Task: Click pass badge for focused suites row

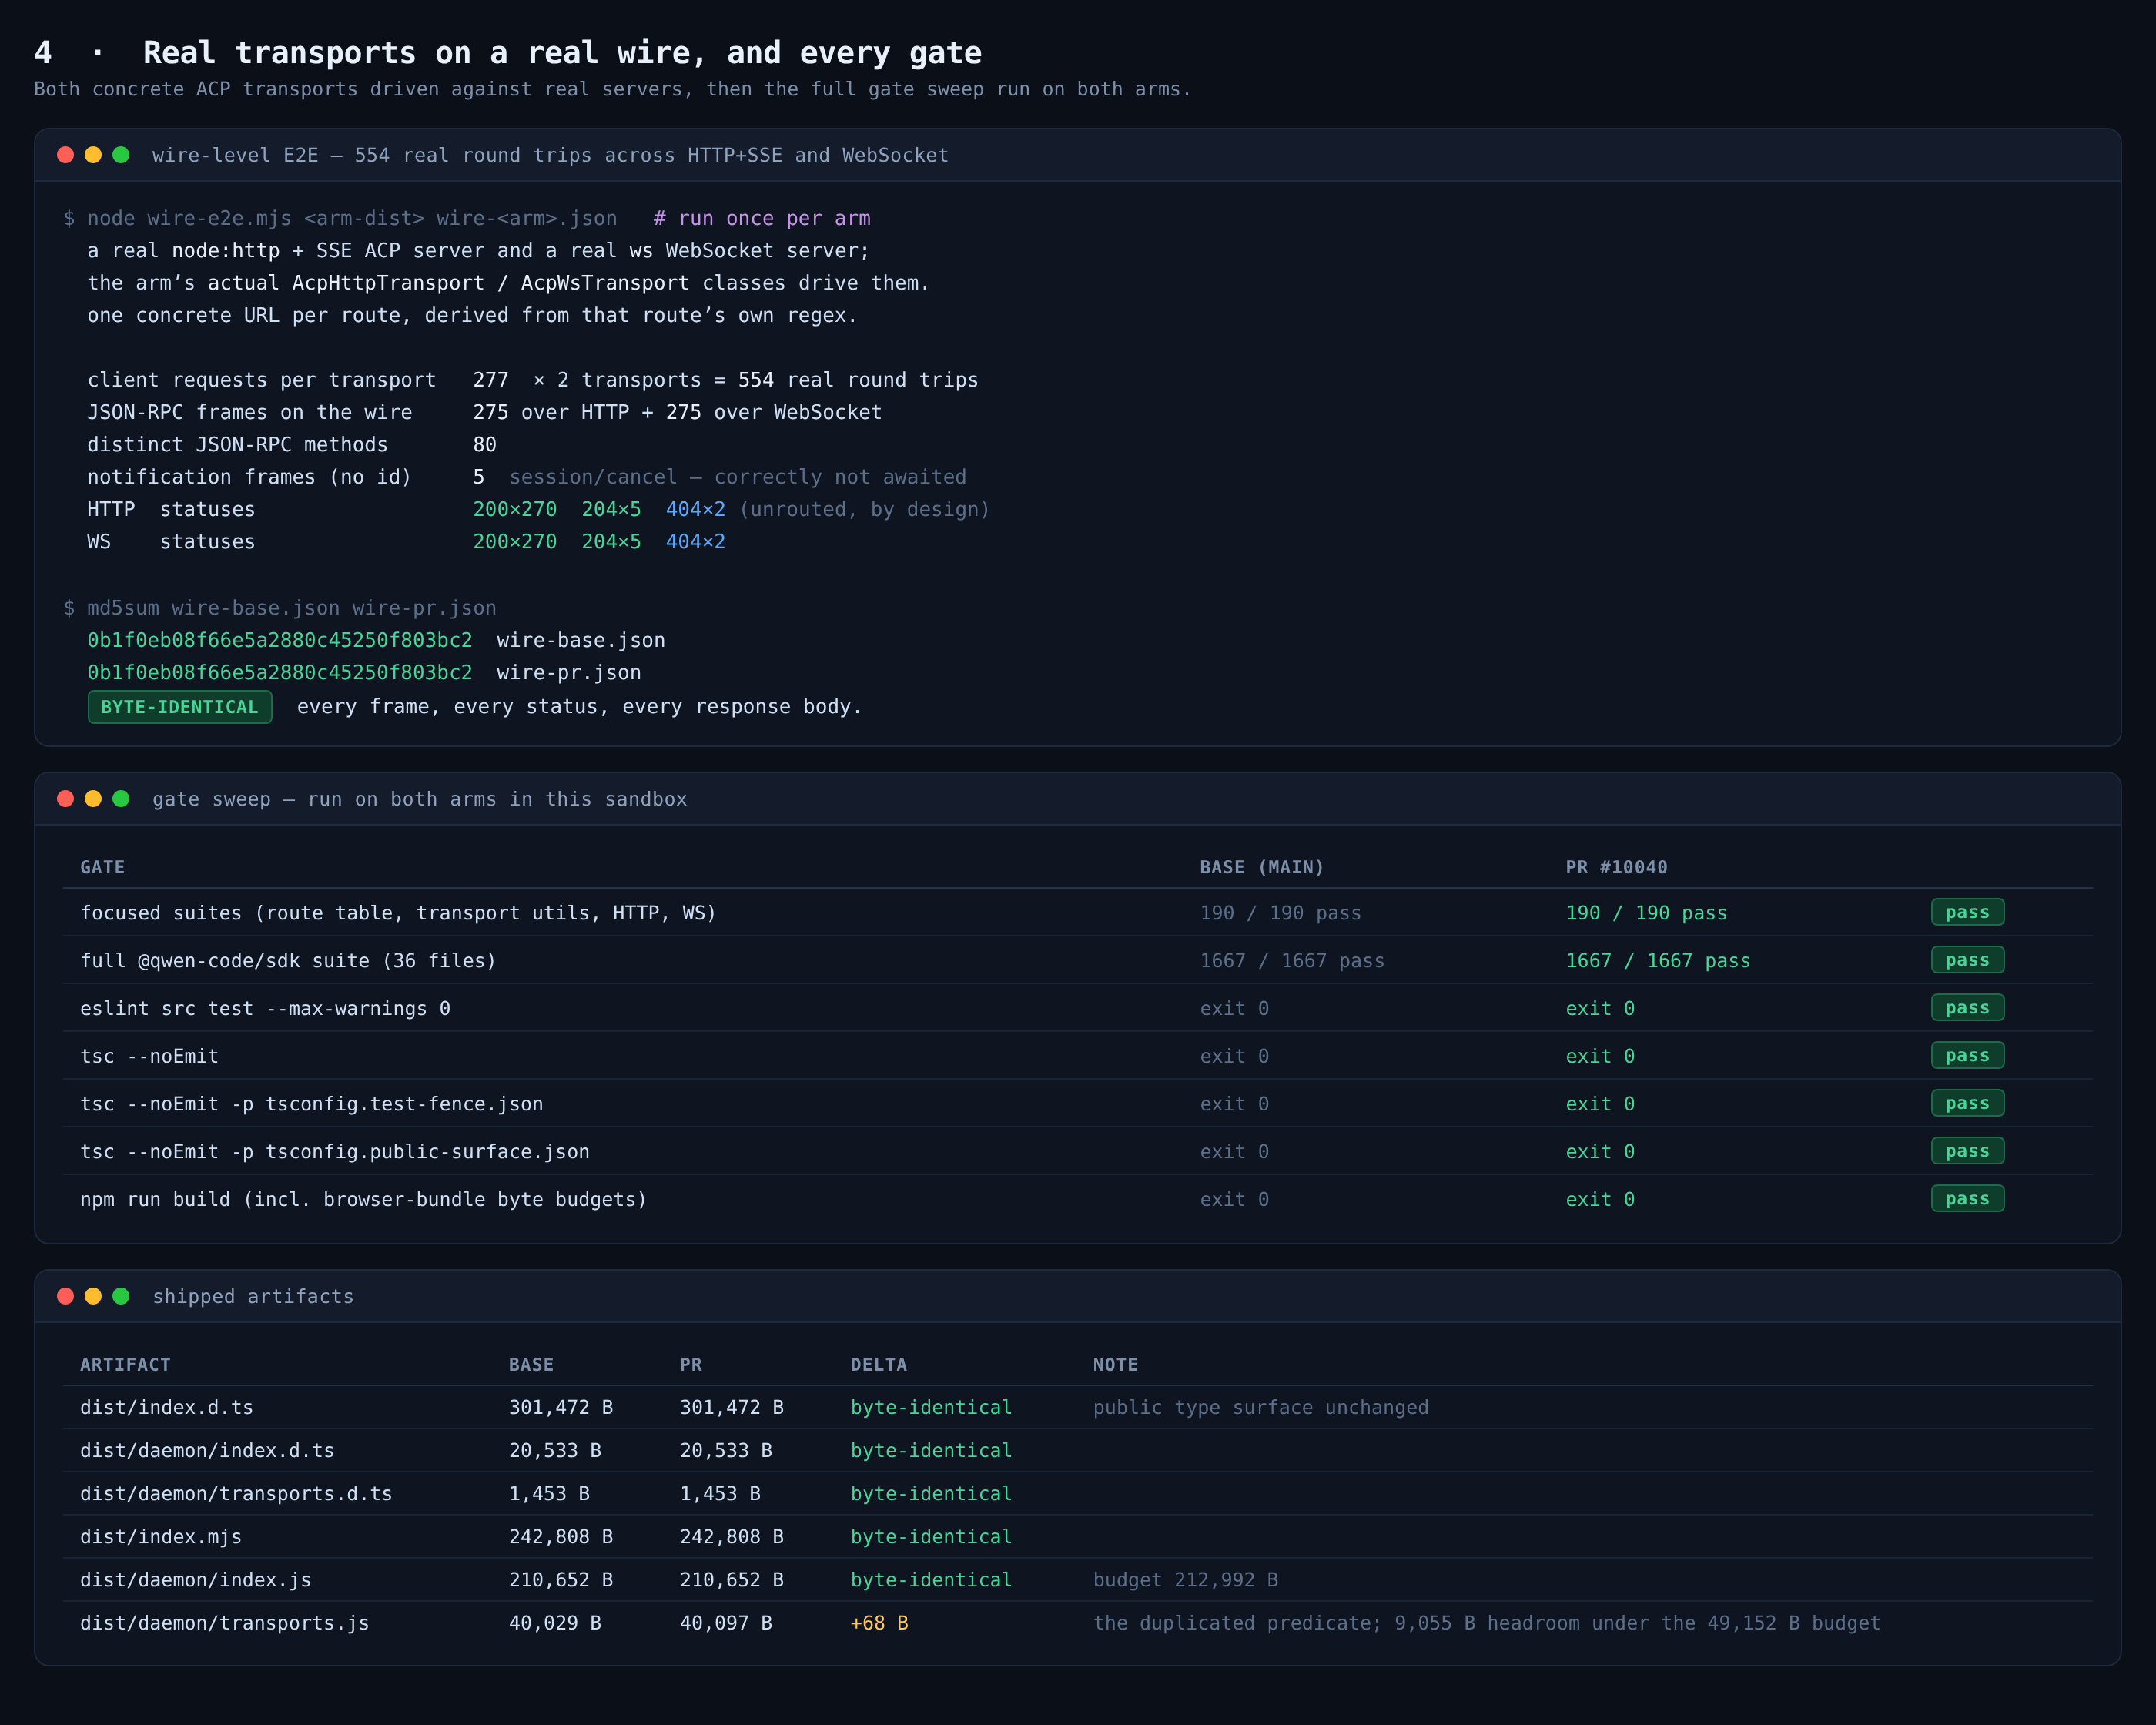Action: point(1967,912)
